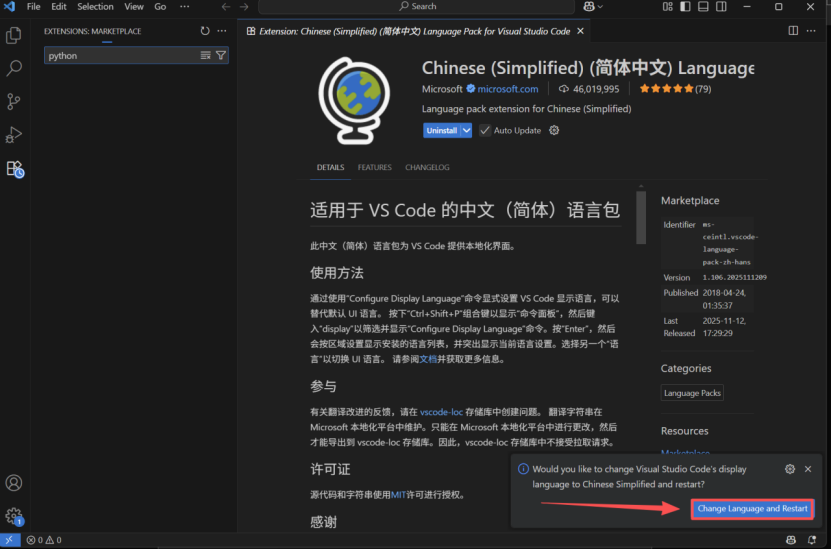
Task: Toggle the primary side bar
Action: pos(685,6)
